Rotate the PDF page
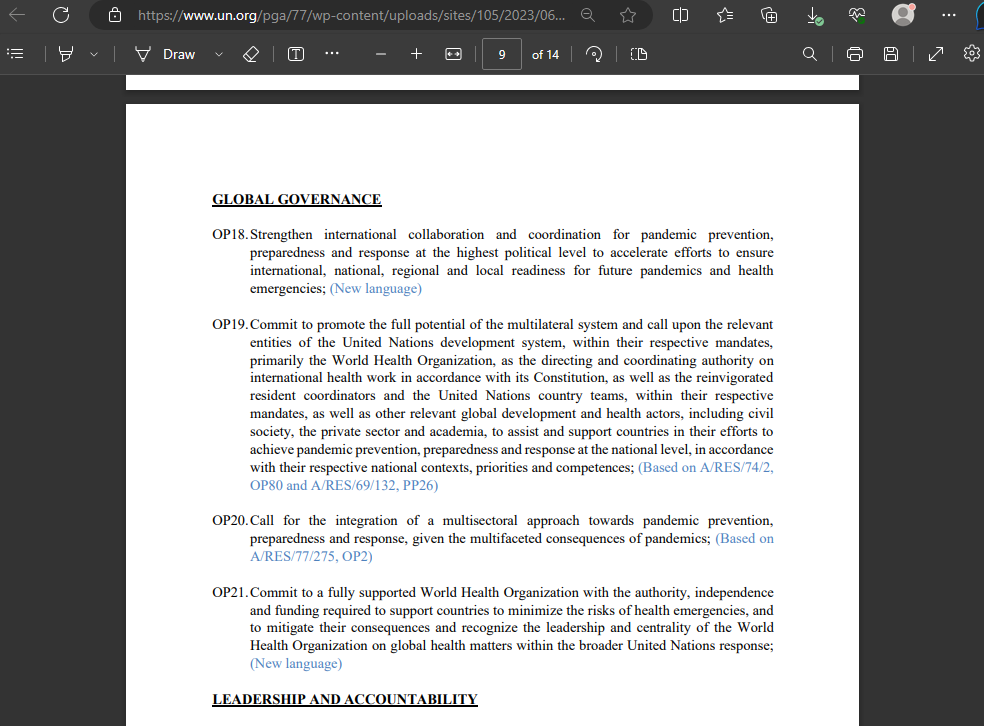This screenshot has width=984, height=726. [x=594, y=55]
